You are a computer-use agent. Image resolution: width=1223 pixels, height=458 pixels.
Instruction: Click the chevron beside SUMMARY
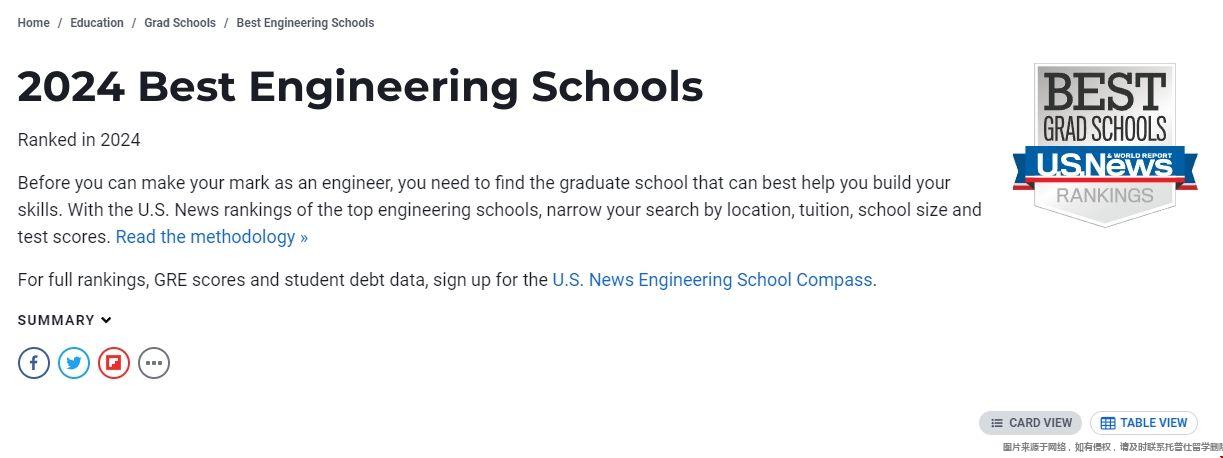coord(106,320)
